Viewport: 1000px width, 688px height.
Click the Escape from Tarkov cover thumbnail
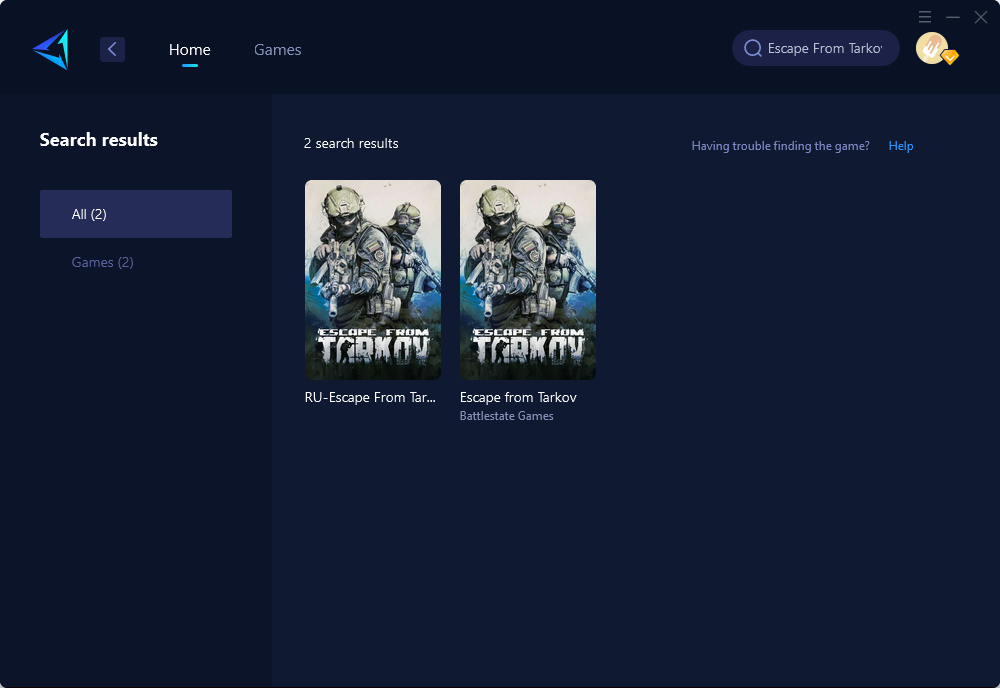tap(527, 280)
